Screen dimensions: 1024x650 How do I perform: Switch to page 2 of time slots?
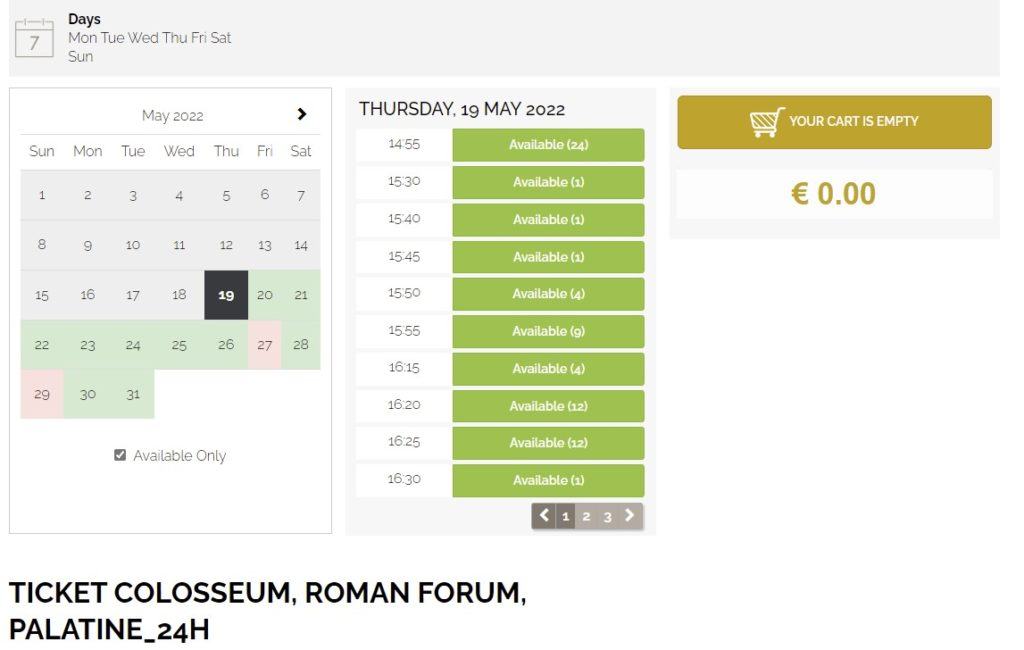[x=586, y=516]
